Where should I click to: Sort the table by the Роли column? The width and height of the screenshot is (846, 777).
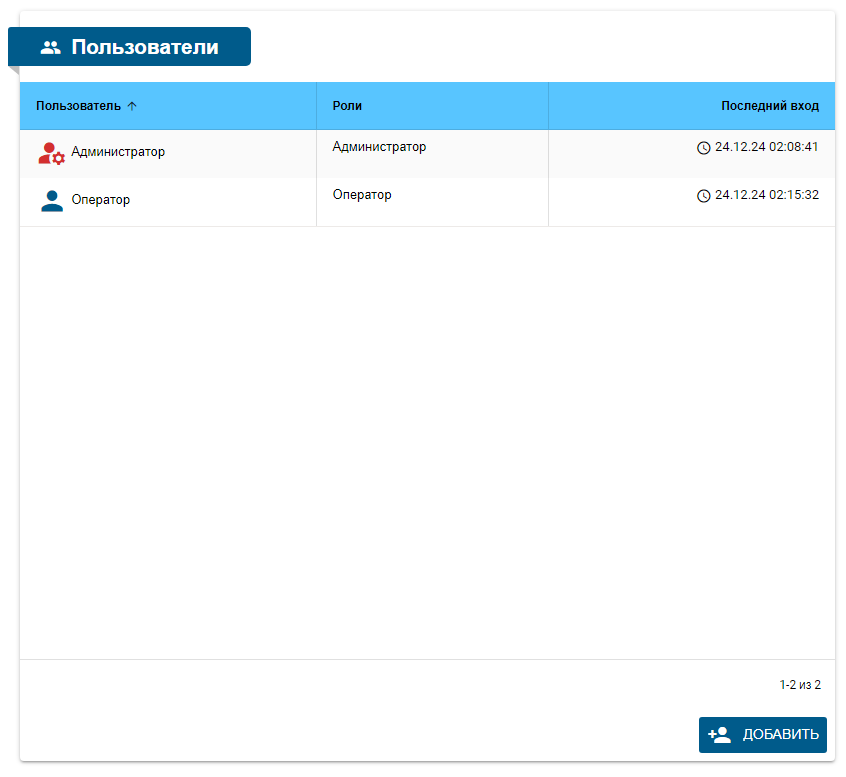pyautogui.click(x=347, y=106)
